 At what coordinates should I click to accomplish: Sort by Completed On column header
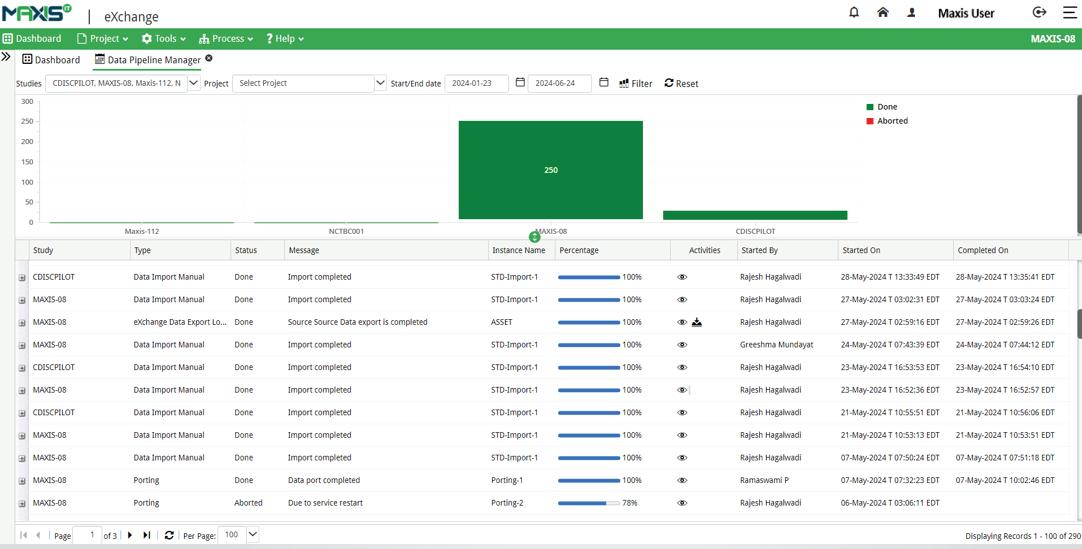tap(1011, 250)
